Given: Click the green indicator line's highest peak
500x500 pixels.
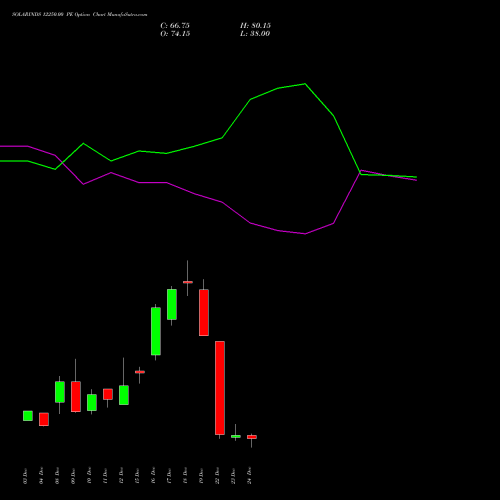Looking at the screenshot, I should [x=305, y=84].
